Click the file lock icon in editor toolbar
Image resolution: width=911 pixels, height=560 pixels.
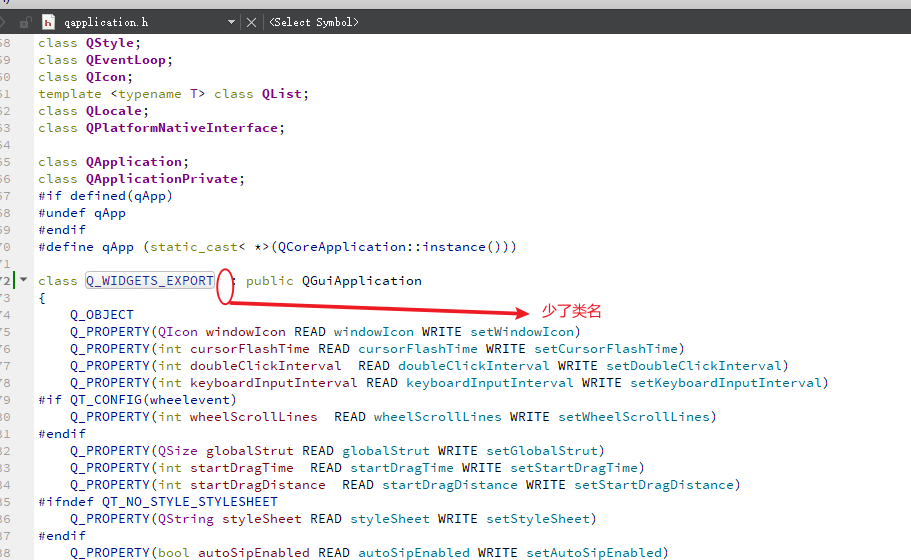(x=25, y=23)
